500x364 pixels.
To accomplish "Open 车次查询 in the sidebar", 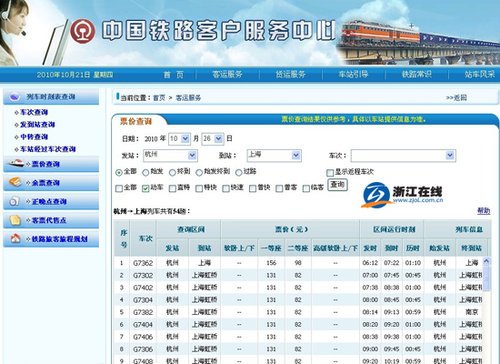I will point(34,112).
